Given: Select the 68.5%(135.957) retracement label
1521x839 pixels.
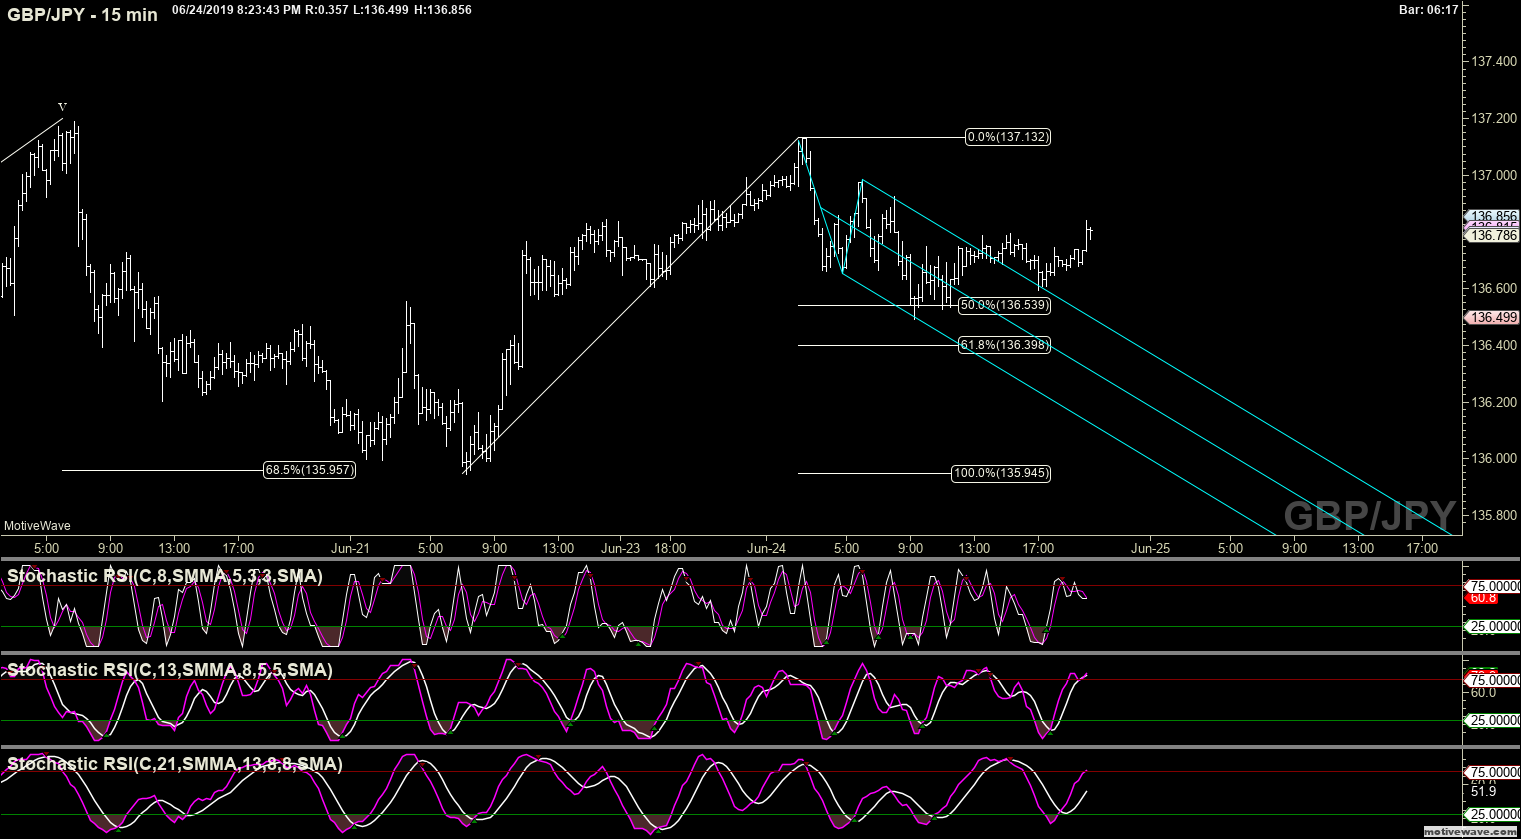Looking at the screenshot, I should pos(310,470).
